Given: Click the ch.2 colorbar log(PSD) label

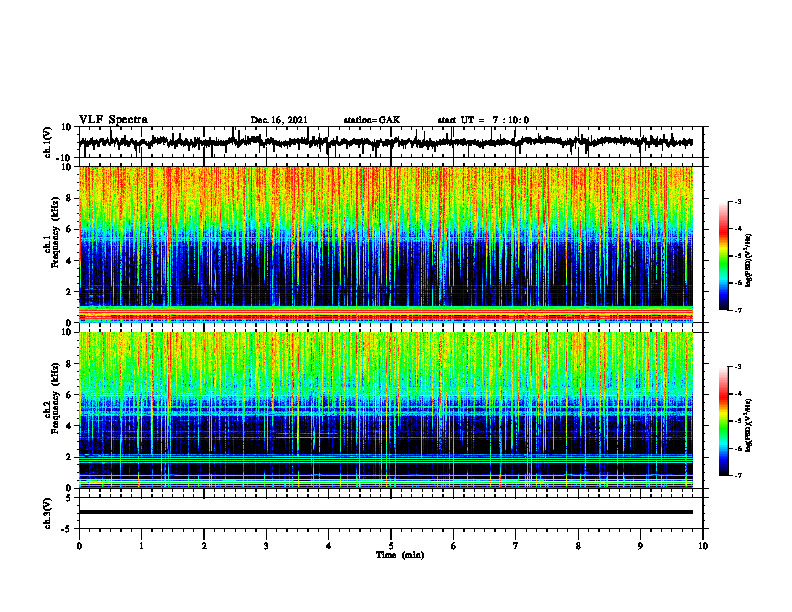Looking at the screenshot, I should click(749, 425).
